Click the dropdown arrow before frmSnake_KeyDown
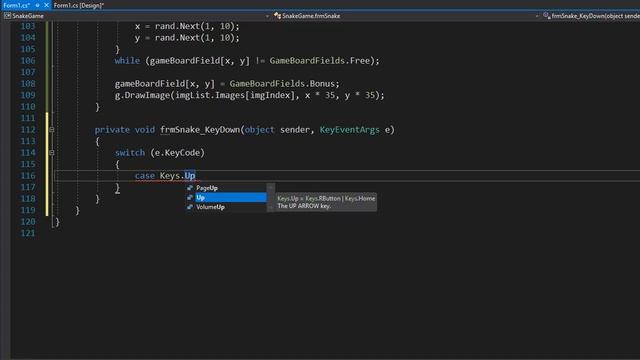Image resolution: width=640 pixels, height=360 pixels. (537, 16)
